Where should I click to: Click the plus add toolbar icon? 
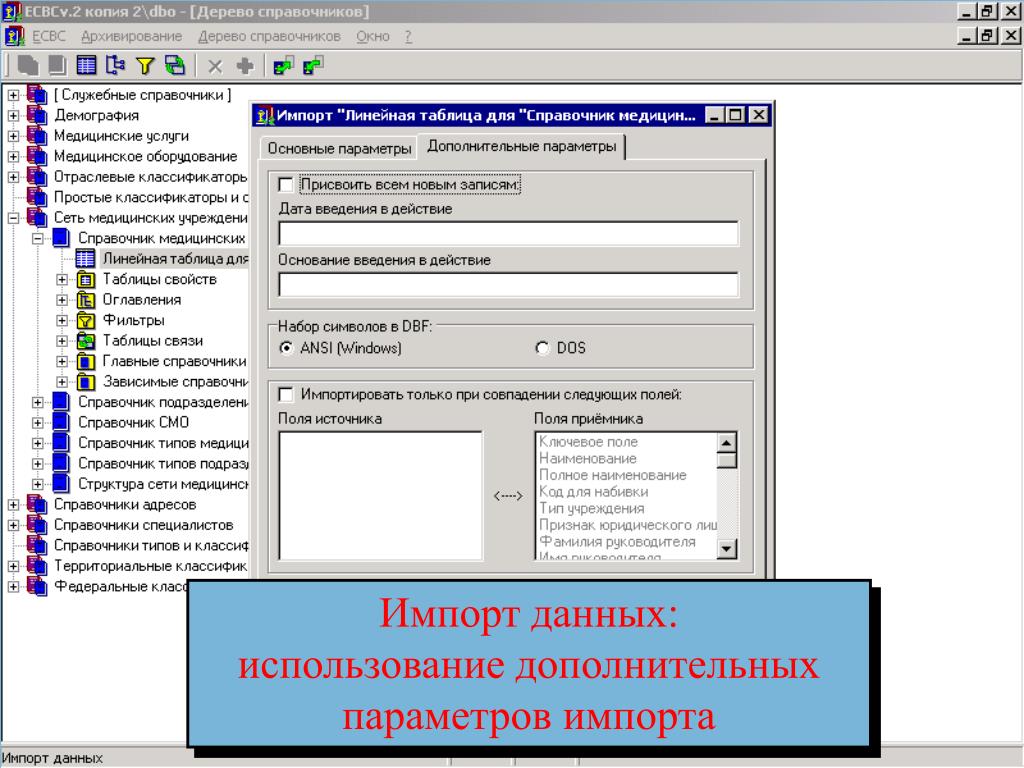pyautogui.click(x=245, y=65)
